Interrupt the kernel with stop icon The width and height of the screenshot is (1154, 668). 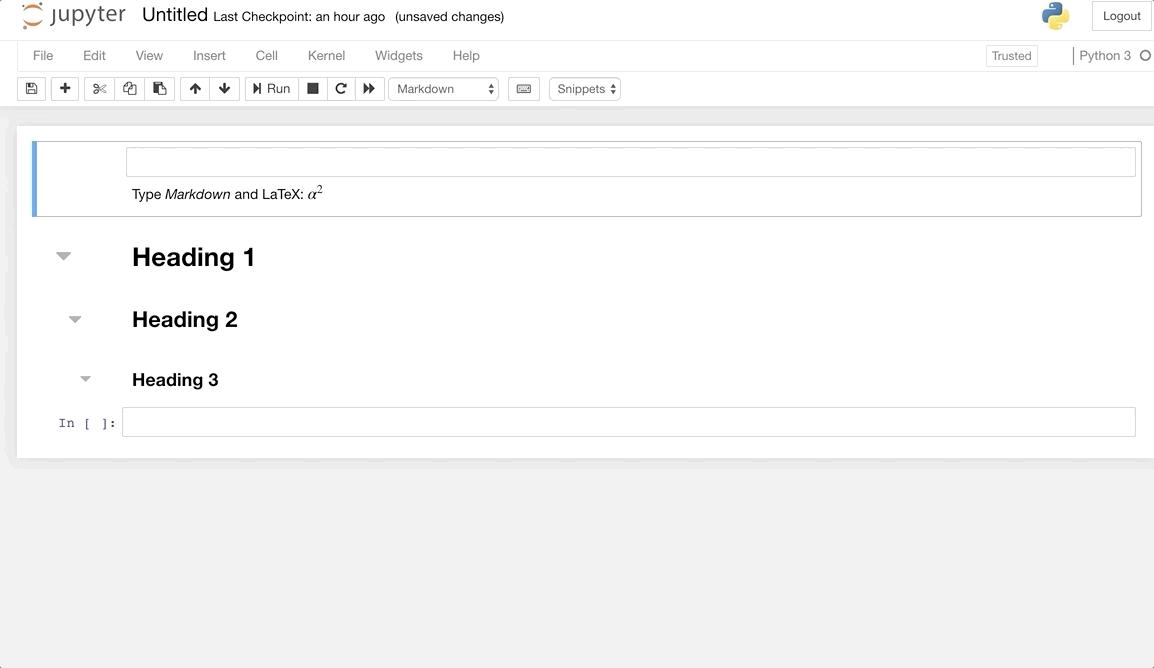(312, 88)
